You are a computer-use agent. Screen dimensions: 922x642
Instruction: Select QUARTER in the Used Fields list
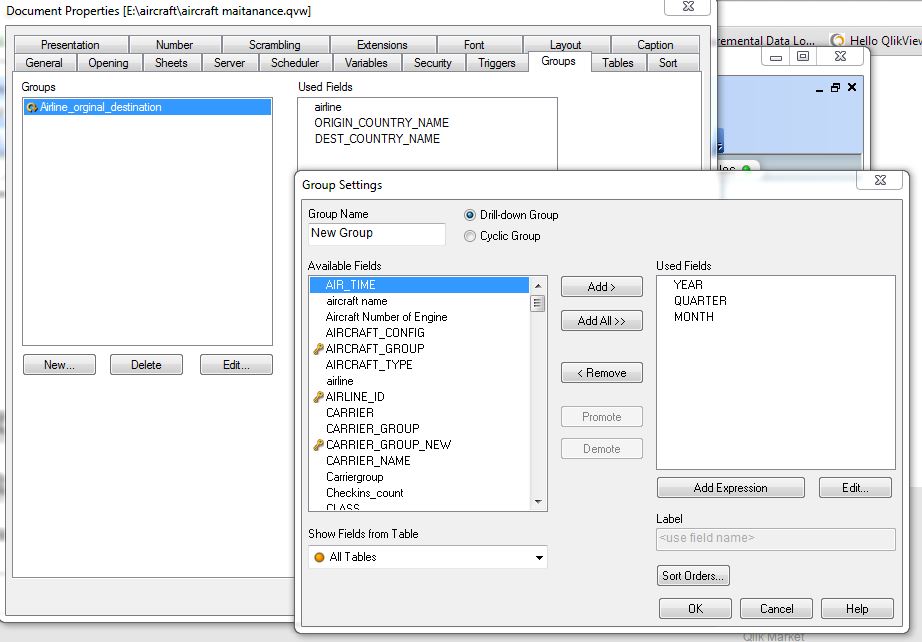click(700, 301)
